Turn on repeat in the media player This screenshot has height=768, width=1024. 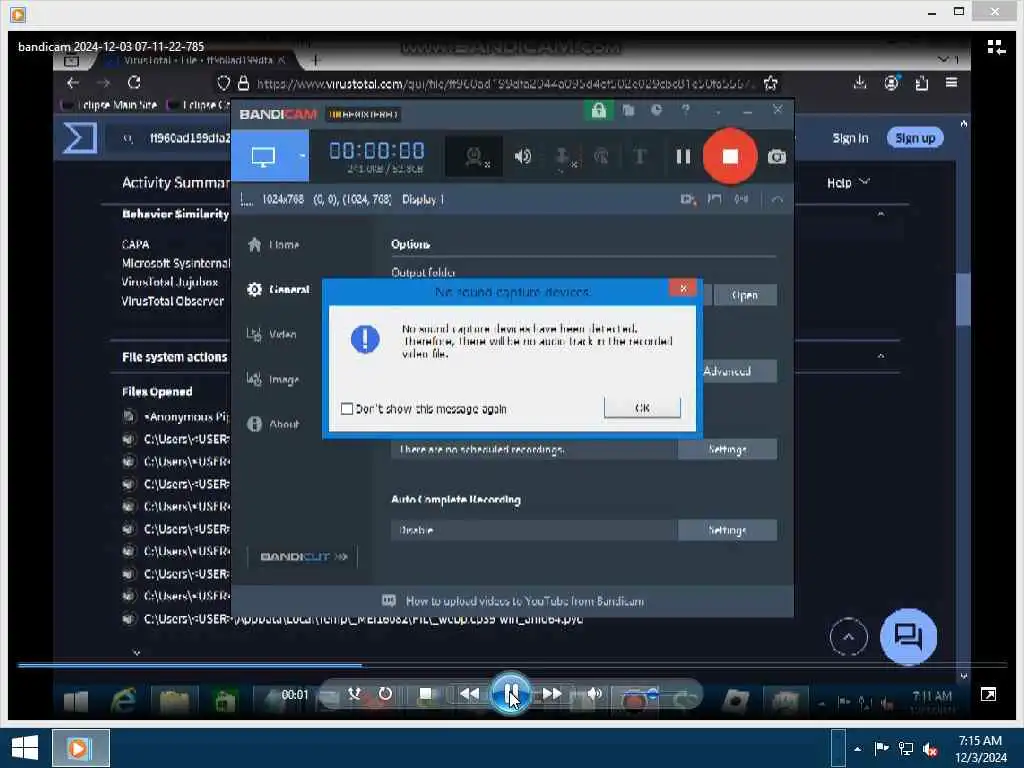[385, 694]
